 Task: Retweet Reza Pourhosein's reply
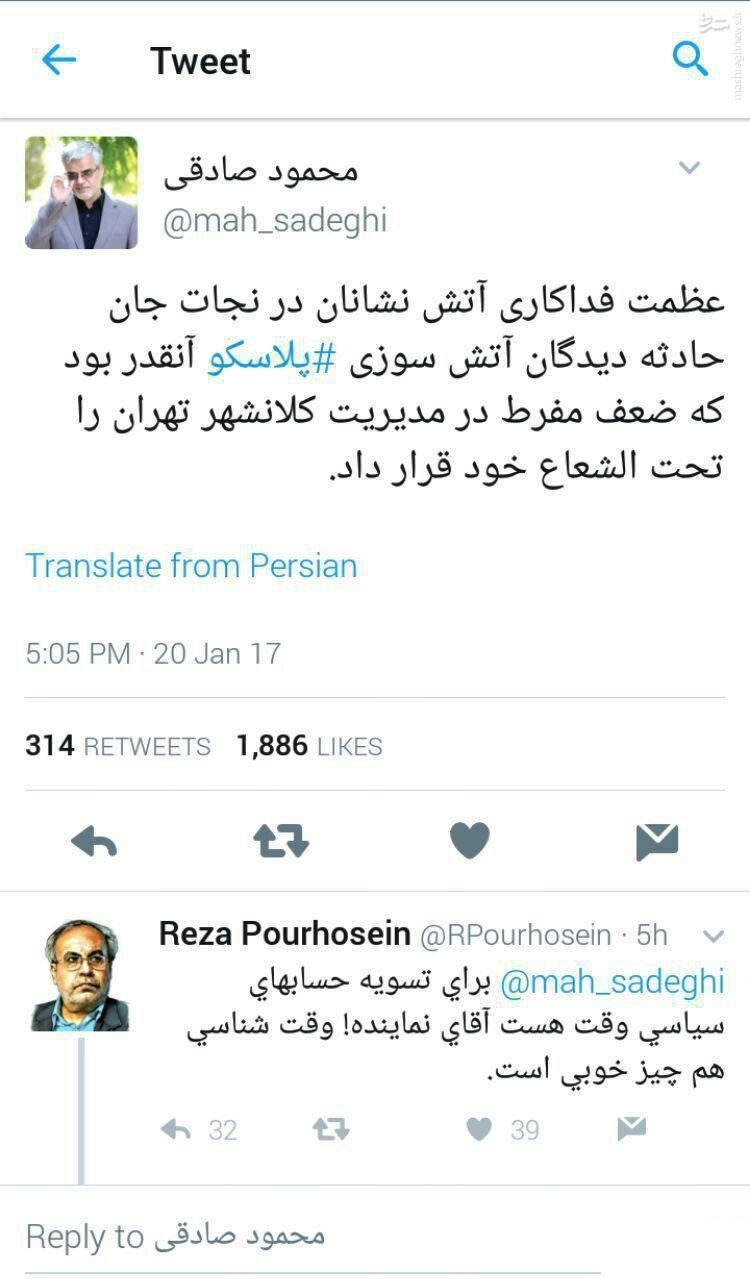(331, 1130)
